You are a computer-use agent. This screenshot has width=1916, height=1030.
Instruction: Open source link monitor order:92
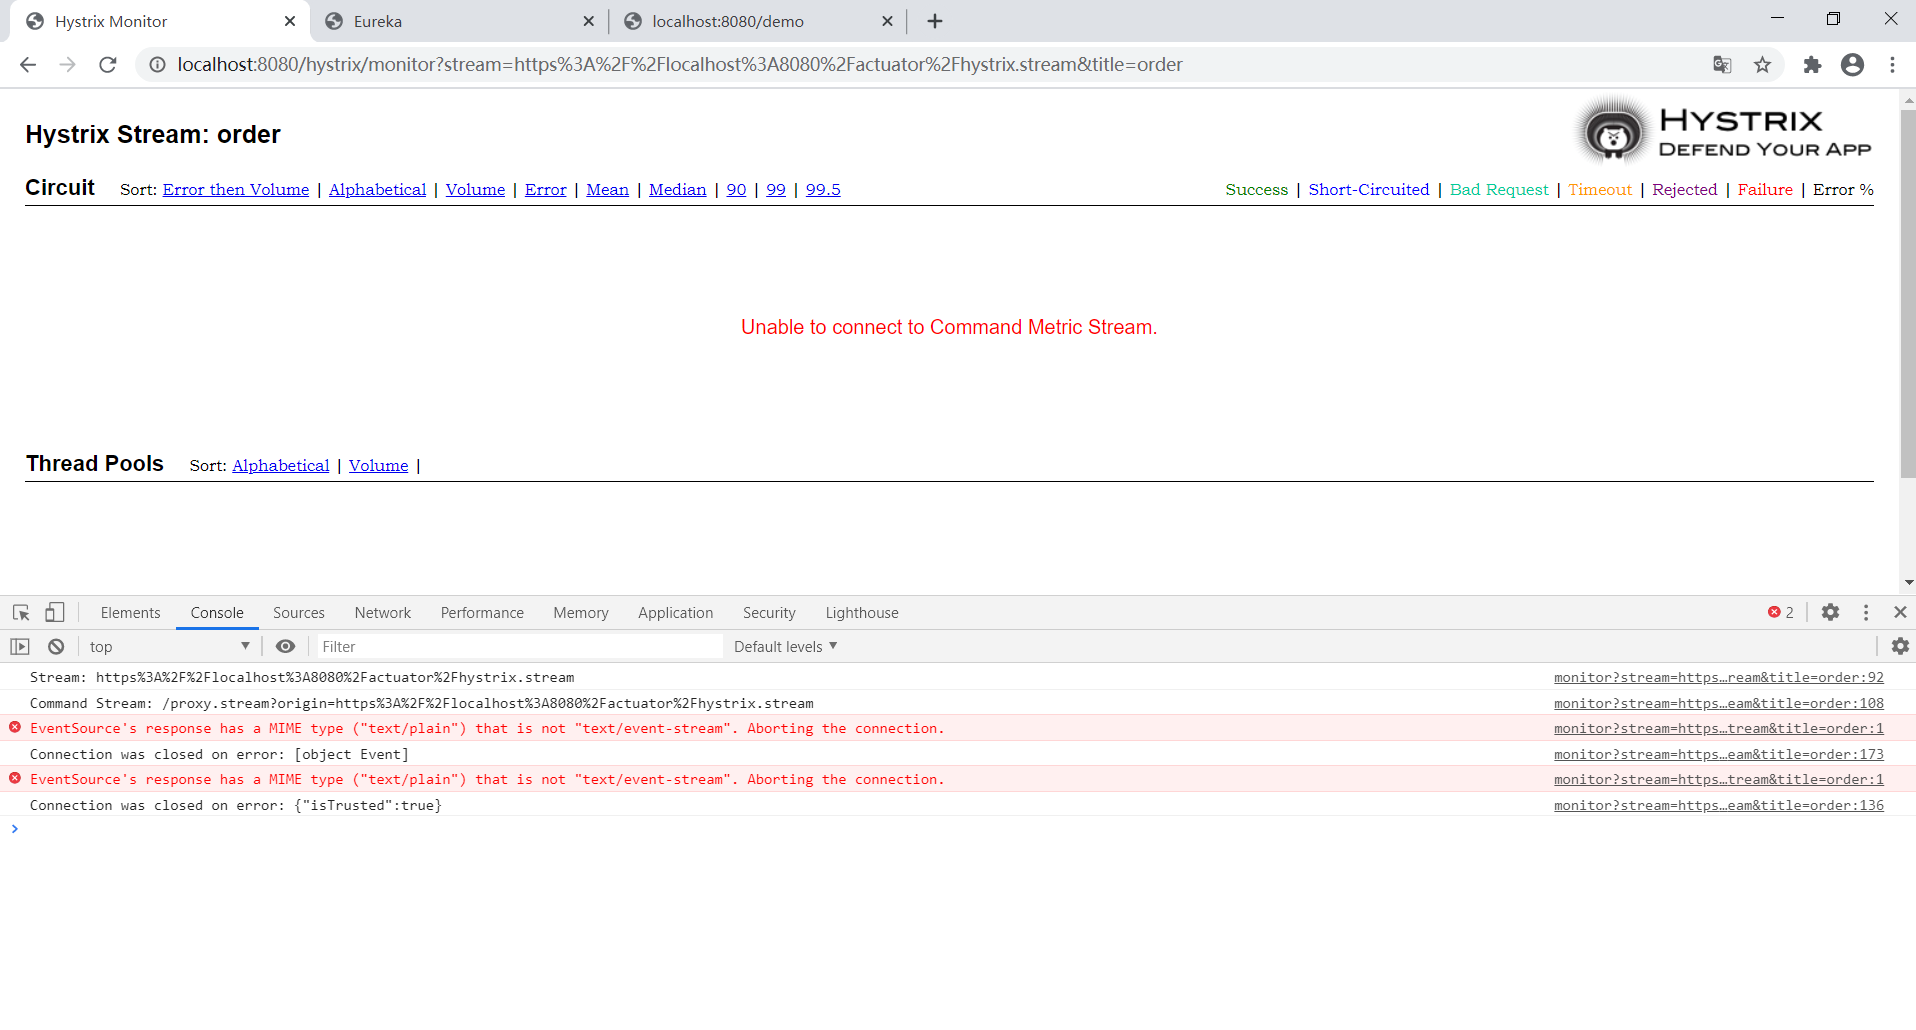coord(1718,678)
